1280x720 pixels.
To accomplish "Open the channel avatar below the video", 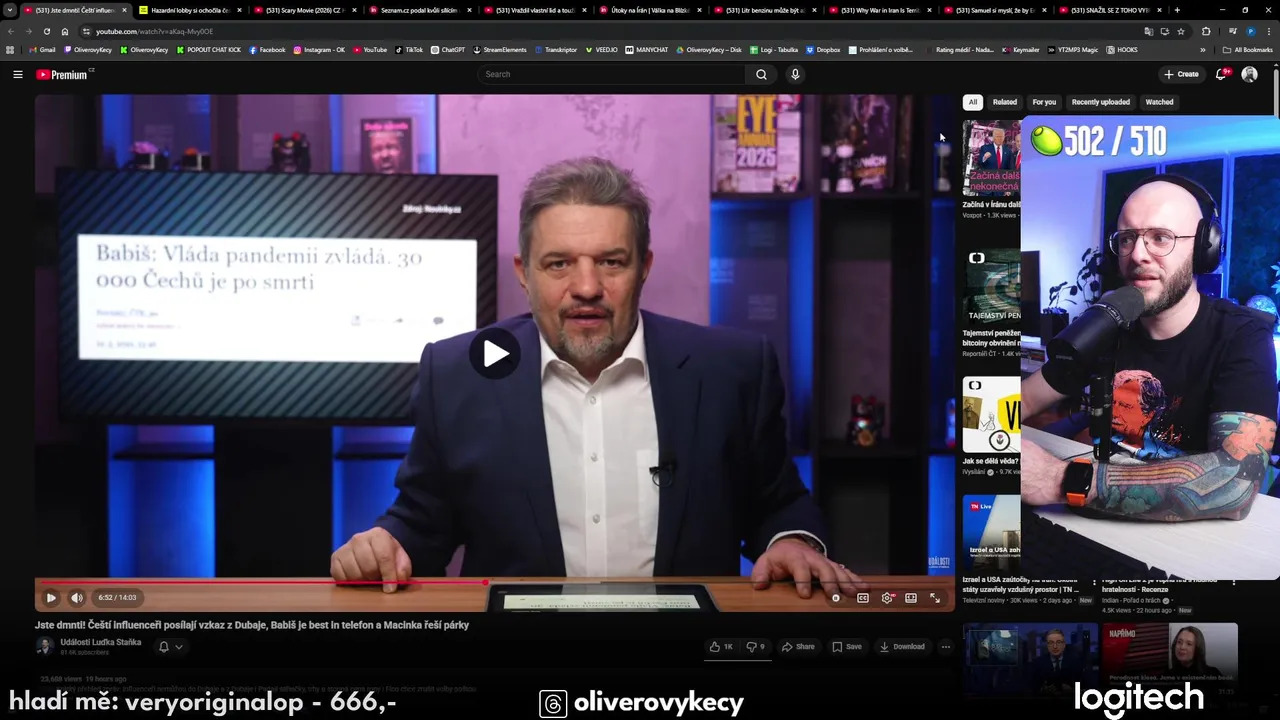I will [44, 646].
